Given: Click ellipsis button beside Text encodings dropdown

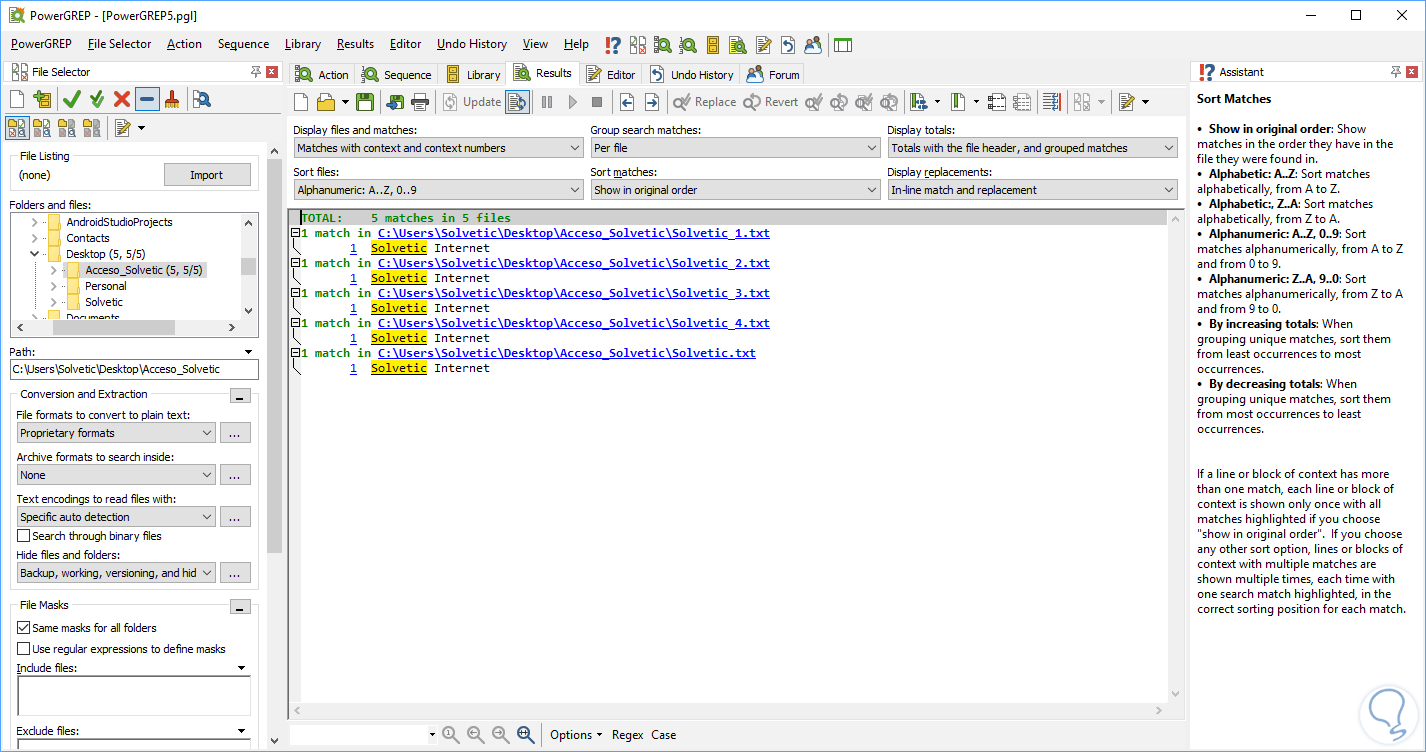Looking at the screenshot, I should pos(235,517).
